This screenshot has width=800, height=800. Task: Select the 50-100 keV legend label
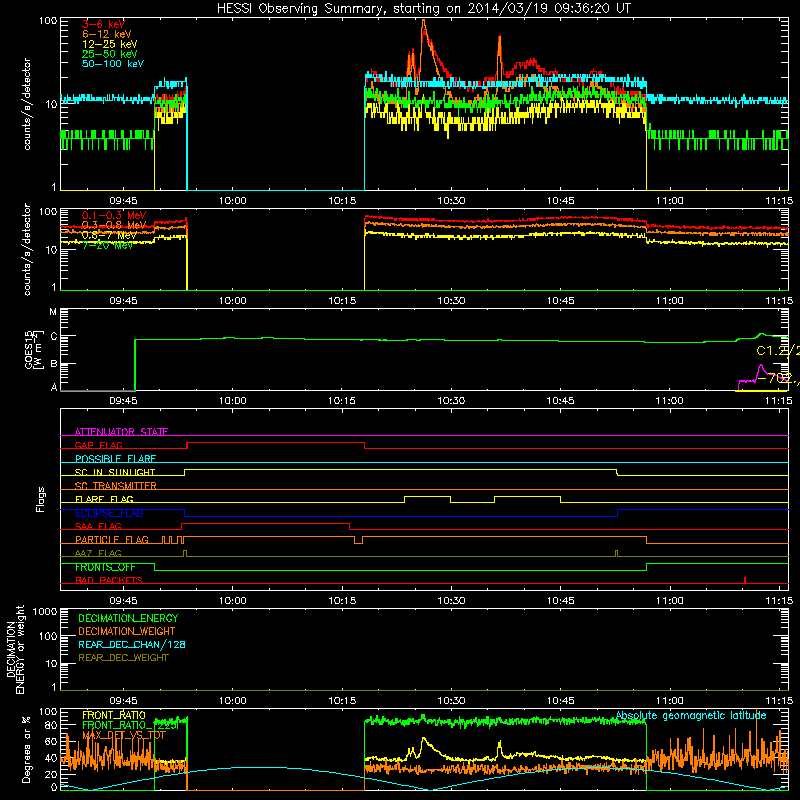click(113, 64)
